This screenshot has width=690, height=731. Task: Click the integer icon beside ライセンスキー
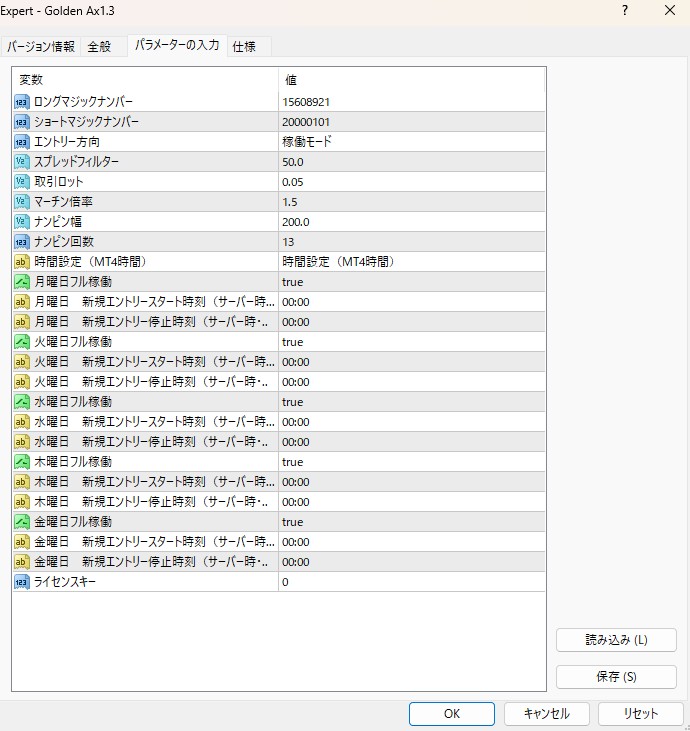click(21, 582)
